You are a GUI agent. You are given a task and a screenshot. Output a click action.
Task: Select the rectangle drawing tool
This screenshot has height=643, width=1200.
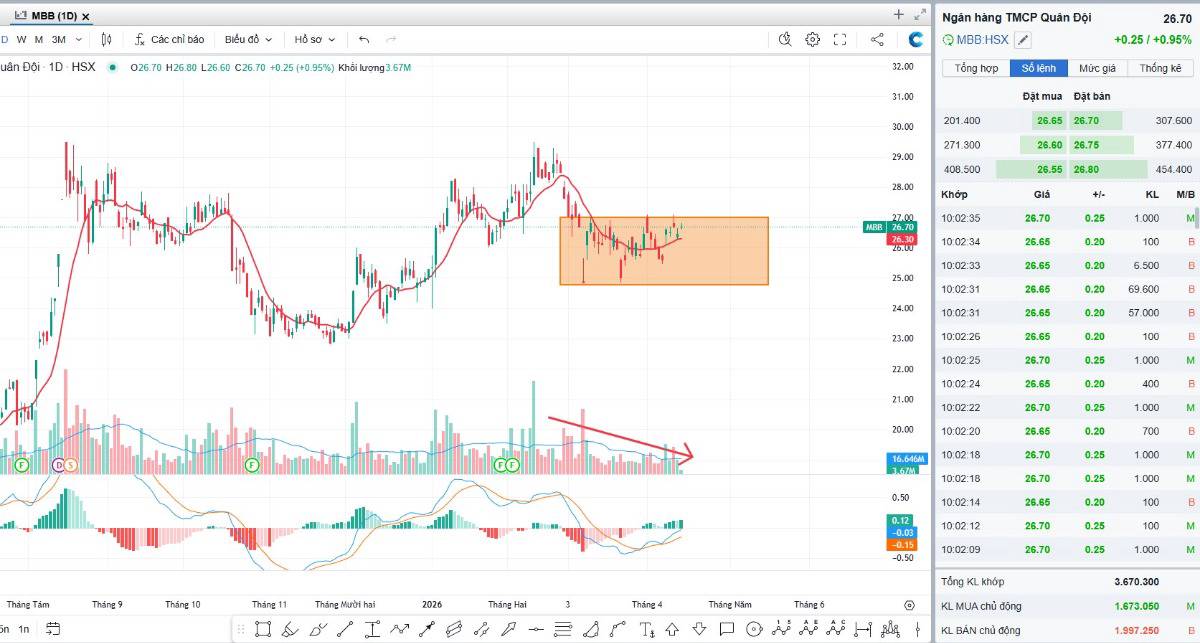[264, 629]
